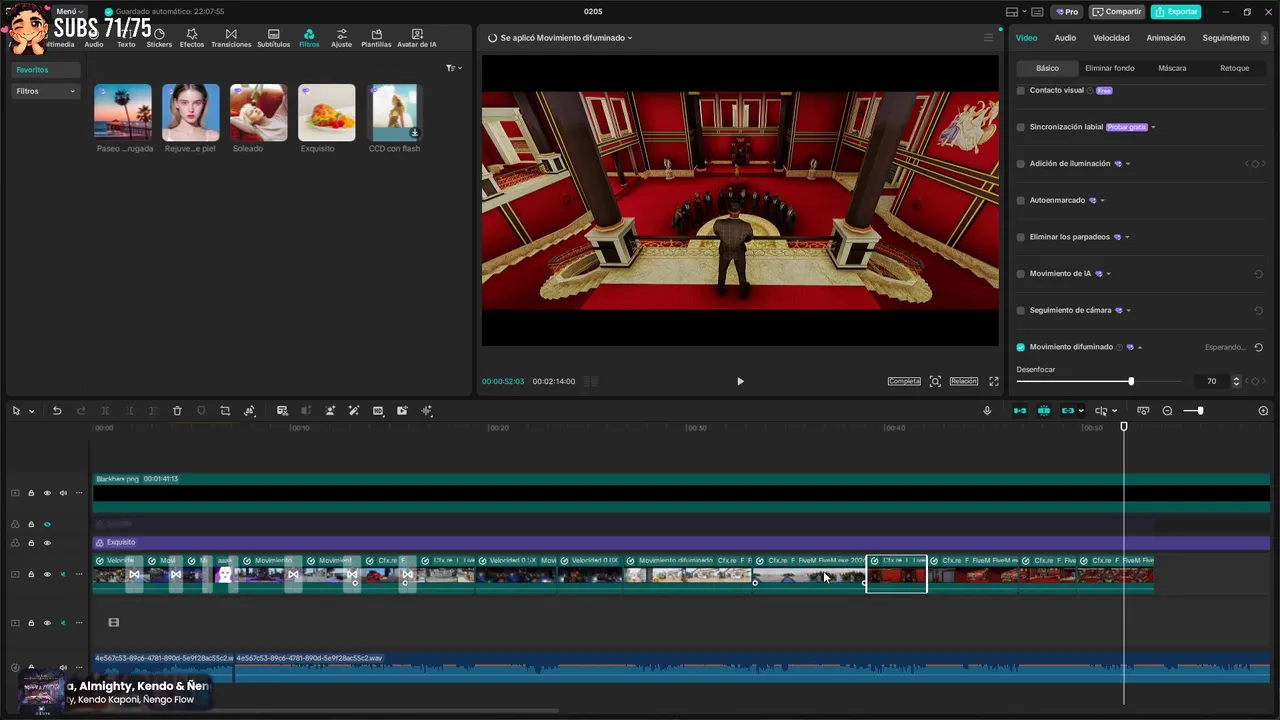This screenshot has width=1280, height=720.
Task: Zoom out the timeline with minus magnifier
Action: (1167, 411)
